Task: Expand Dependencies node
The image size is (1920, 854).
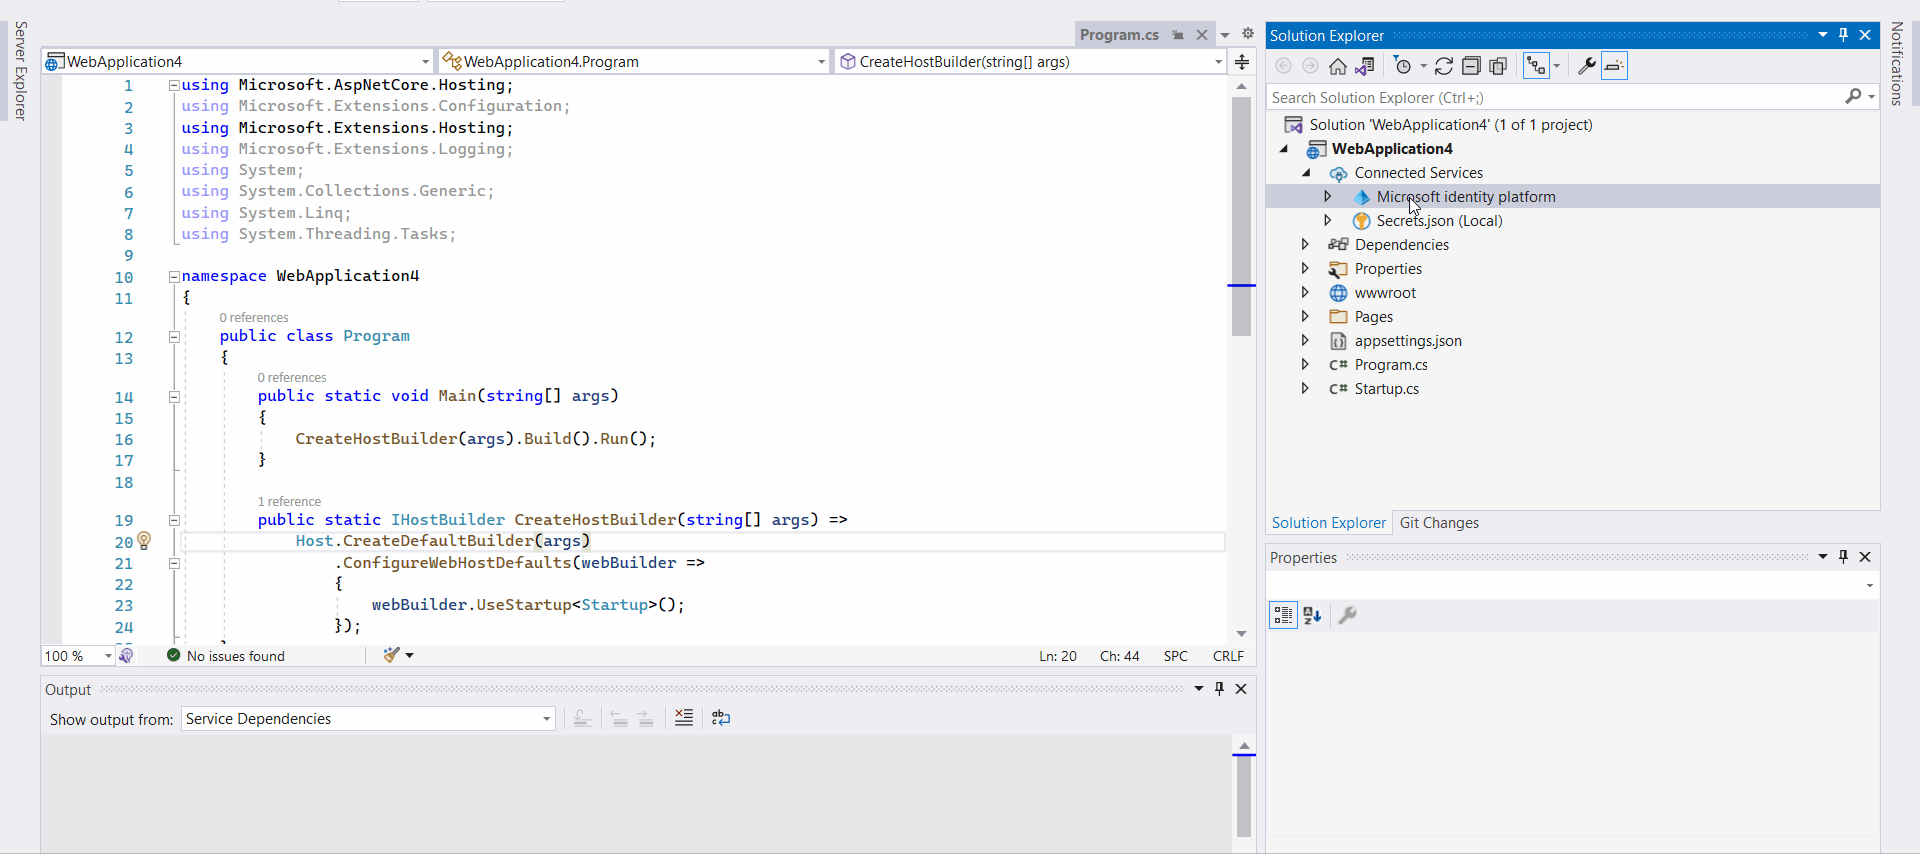Action: (x=1305, y=244)
